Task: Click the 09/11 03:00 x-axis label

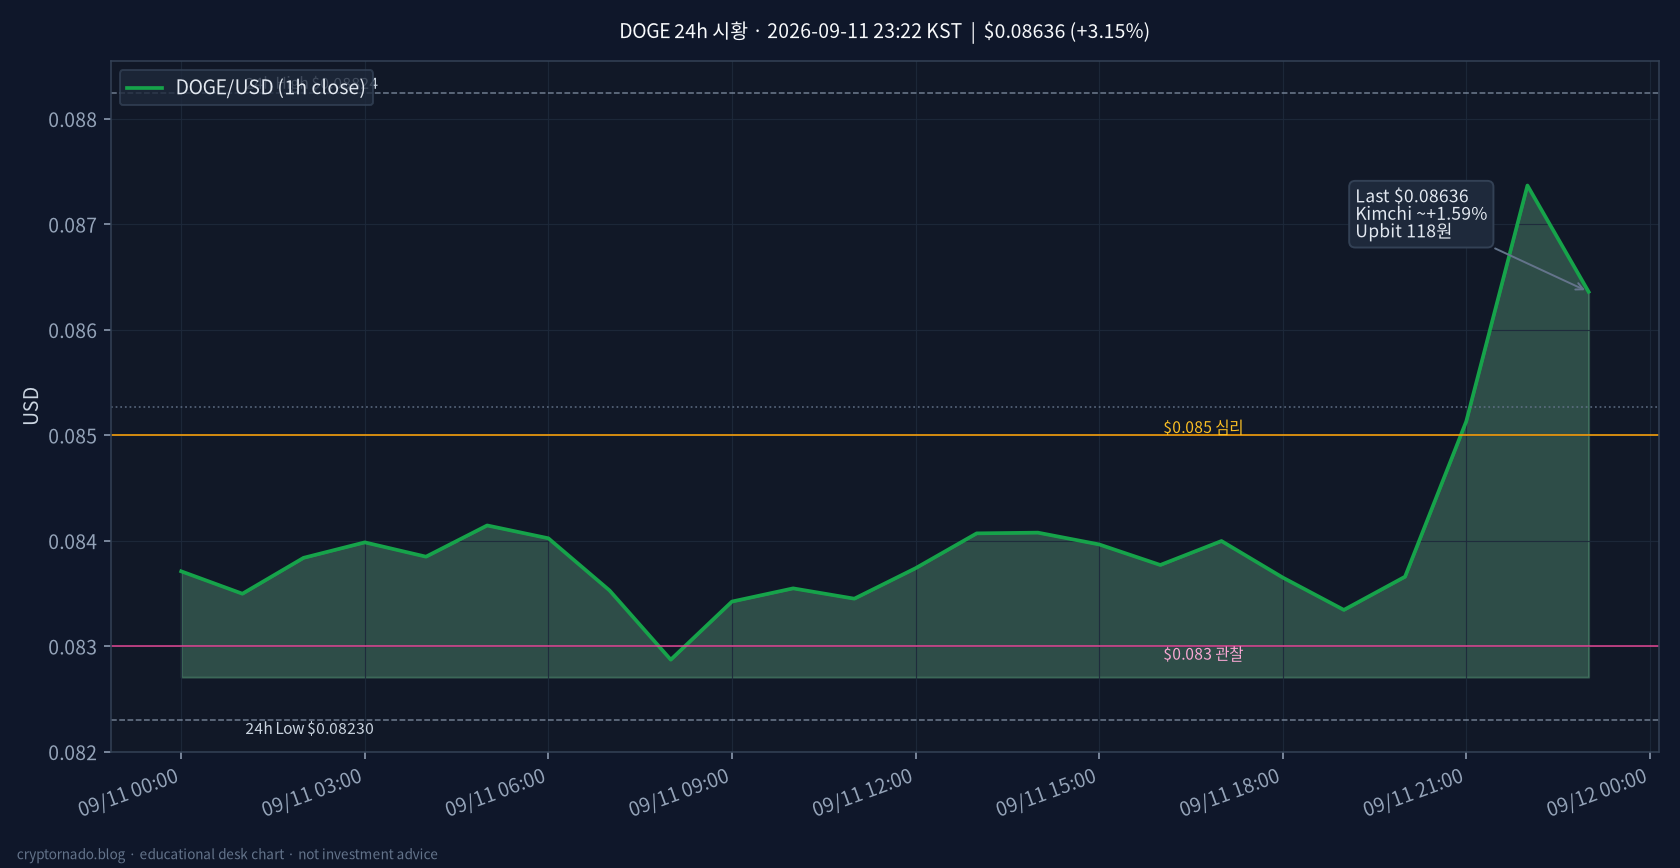Action: pos(312,792)
